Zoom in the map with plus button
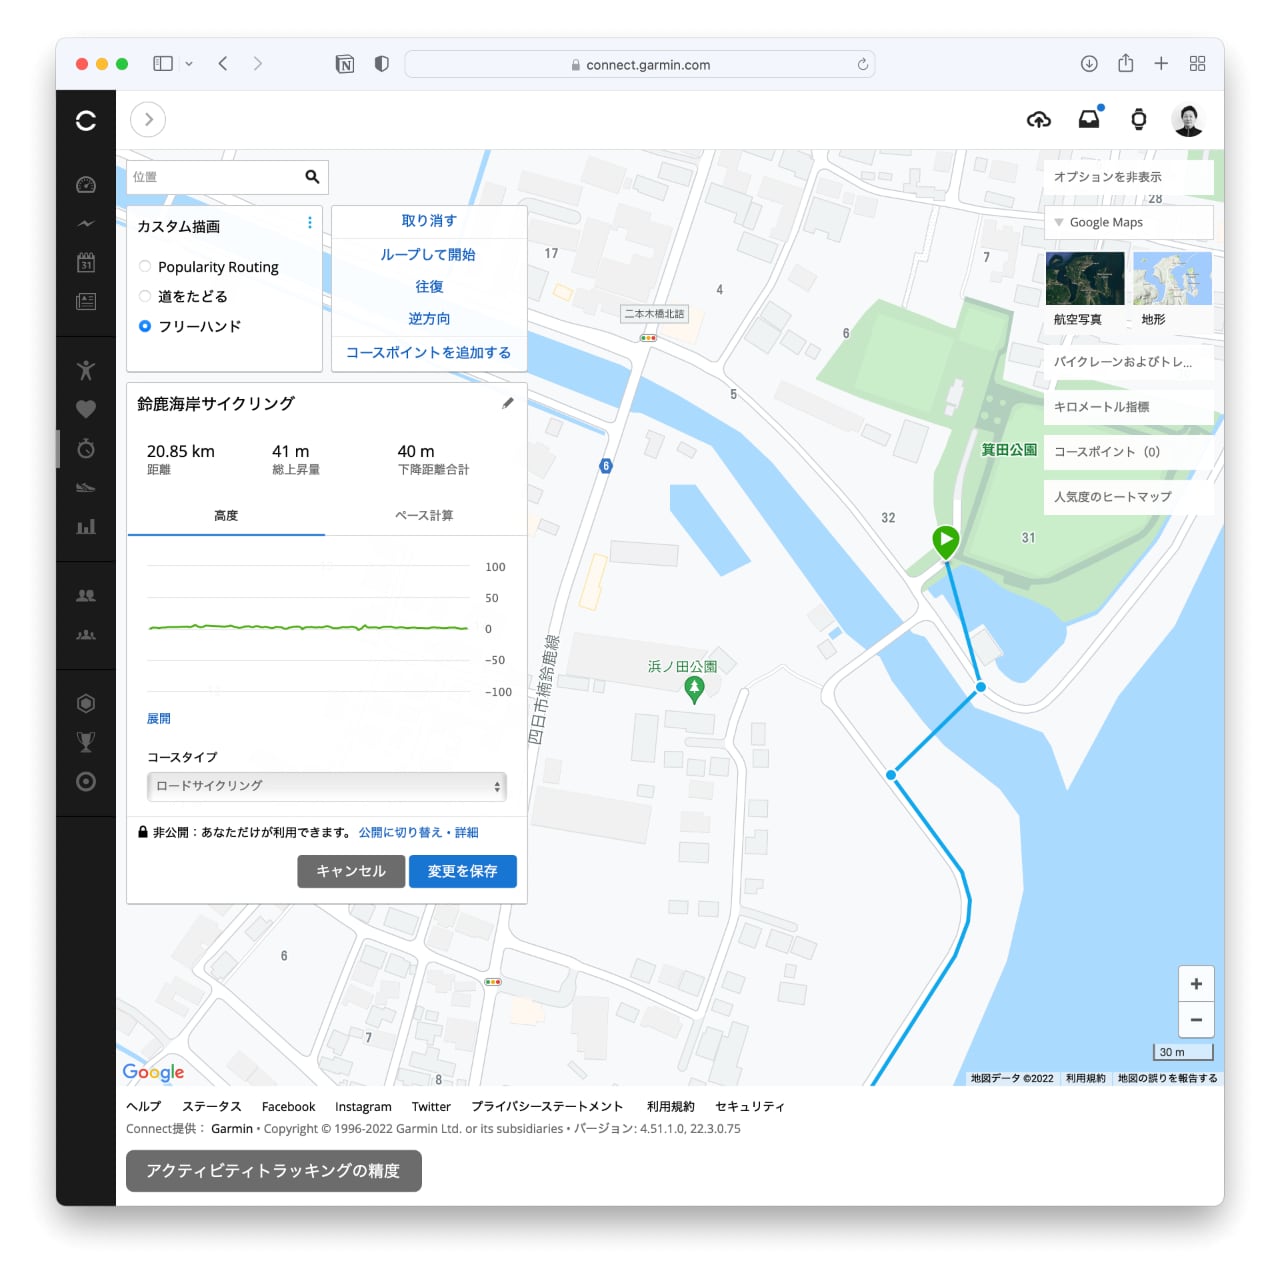 (1196, 984)
